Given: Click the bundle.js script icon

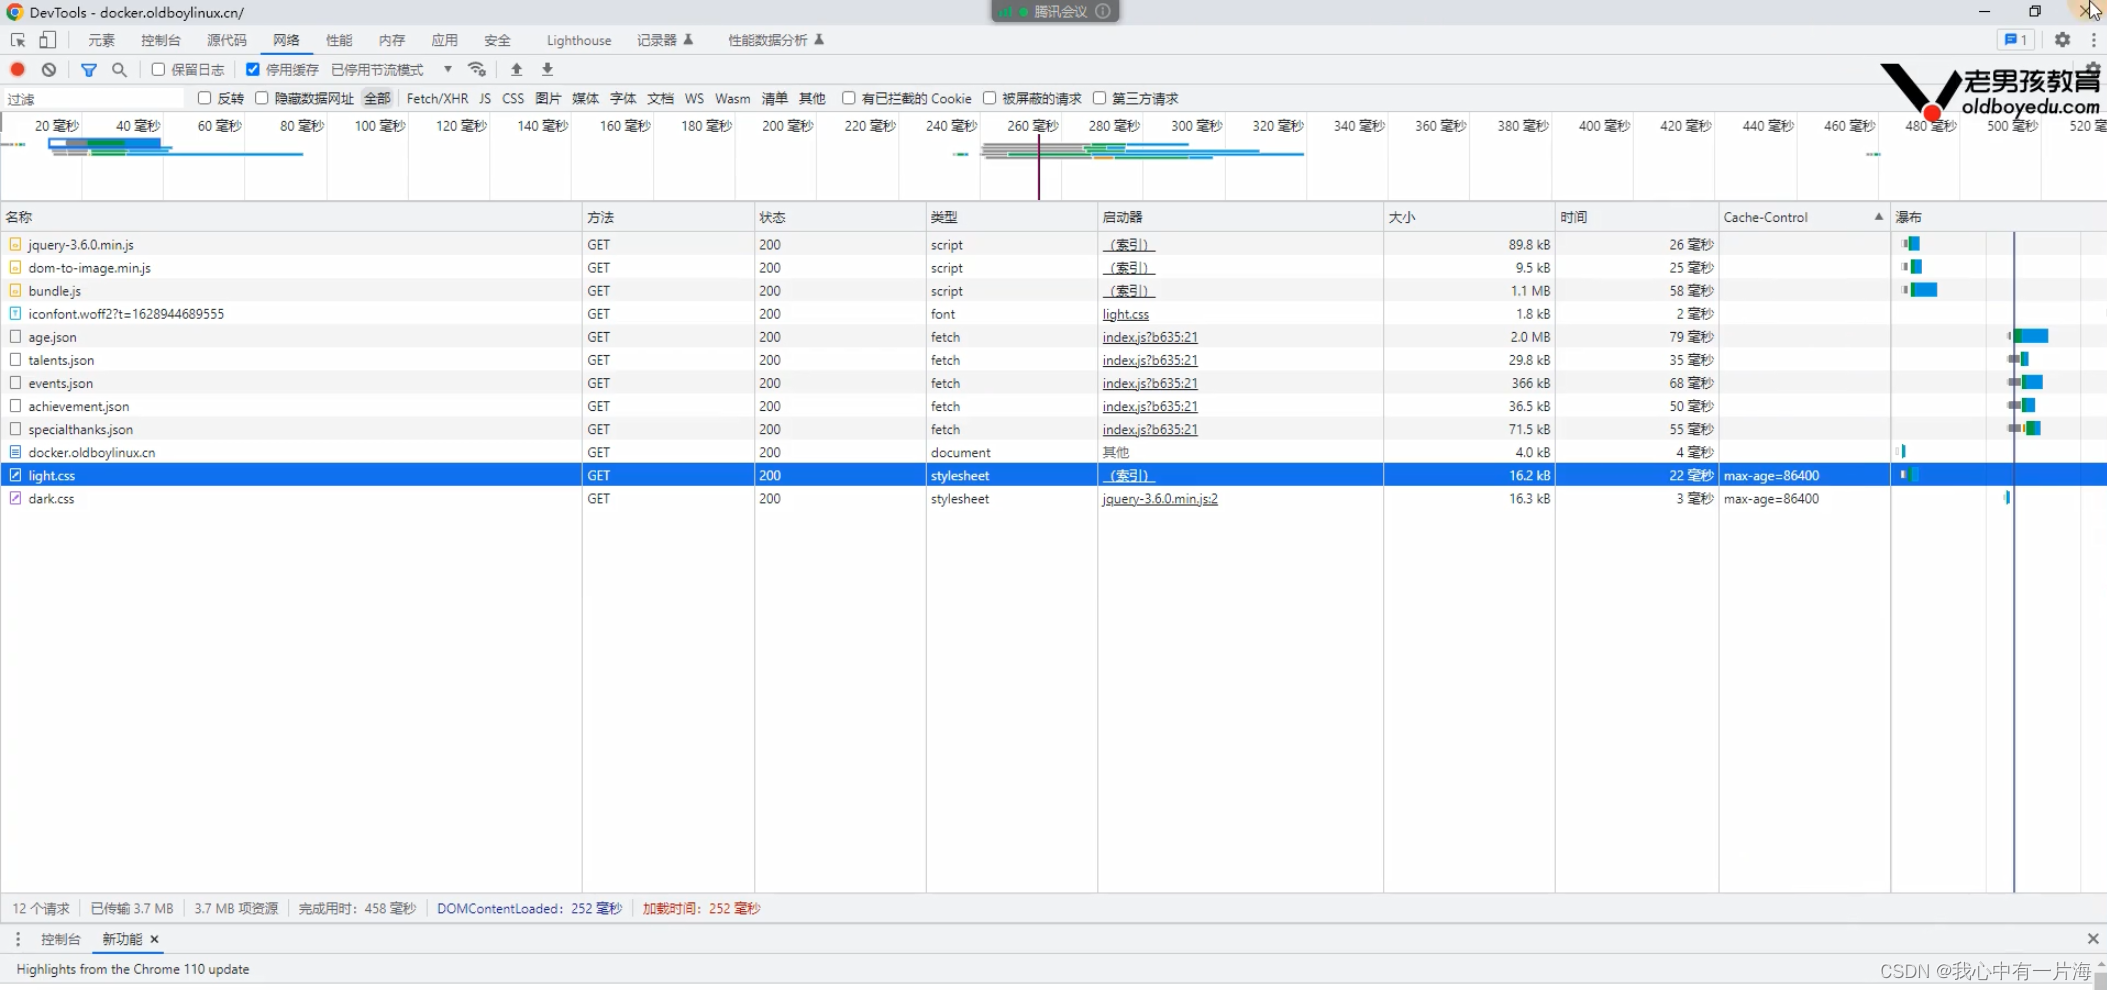Looking at the screenshot, I should tap(15, 290).
